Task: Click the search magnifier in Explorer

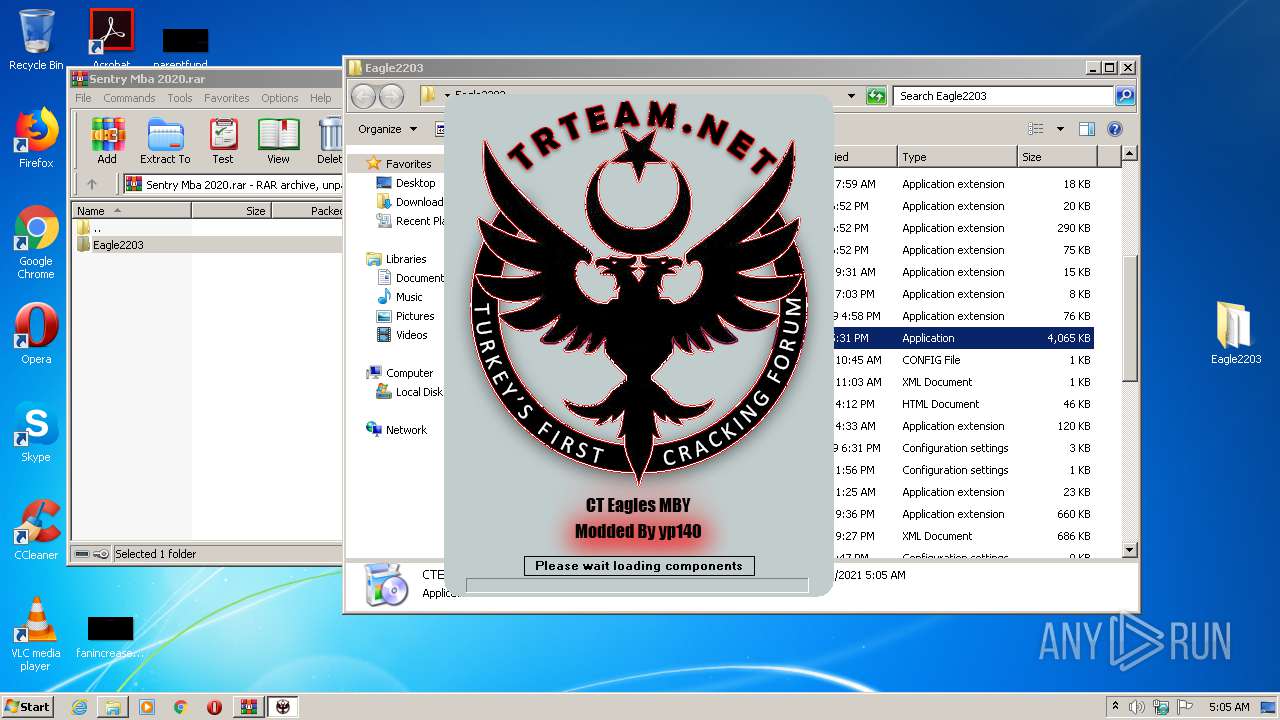Action: [1125, 96]
